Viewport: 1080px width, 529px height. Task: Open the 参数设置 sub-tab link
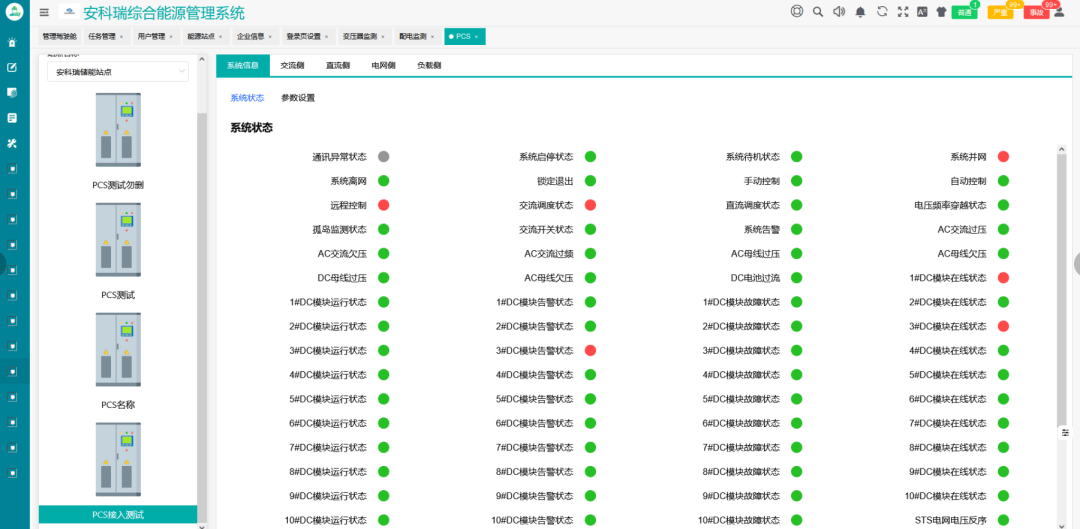pos(298,98)
